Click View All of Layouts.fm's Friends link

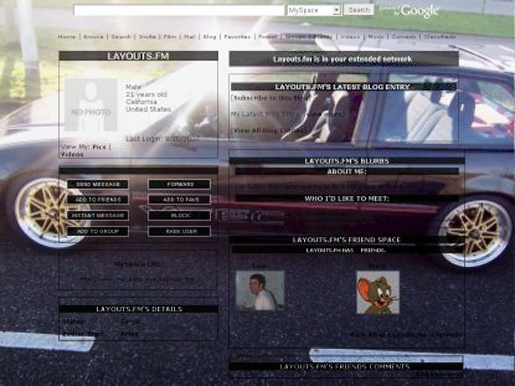tap(406, 334)
